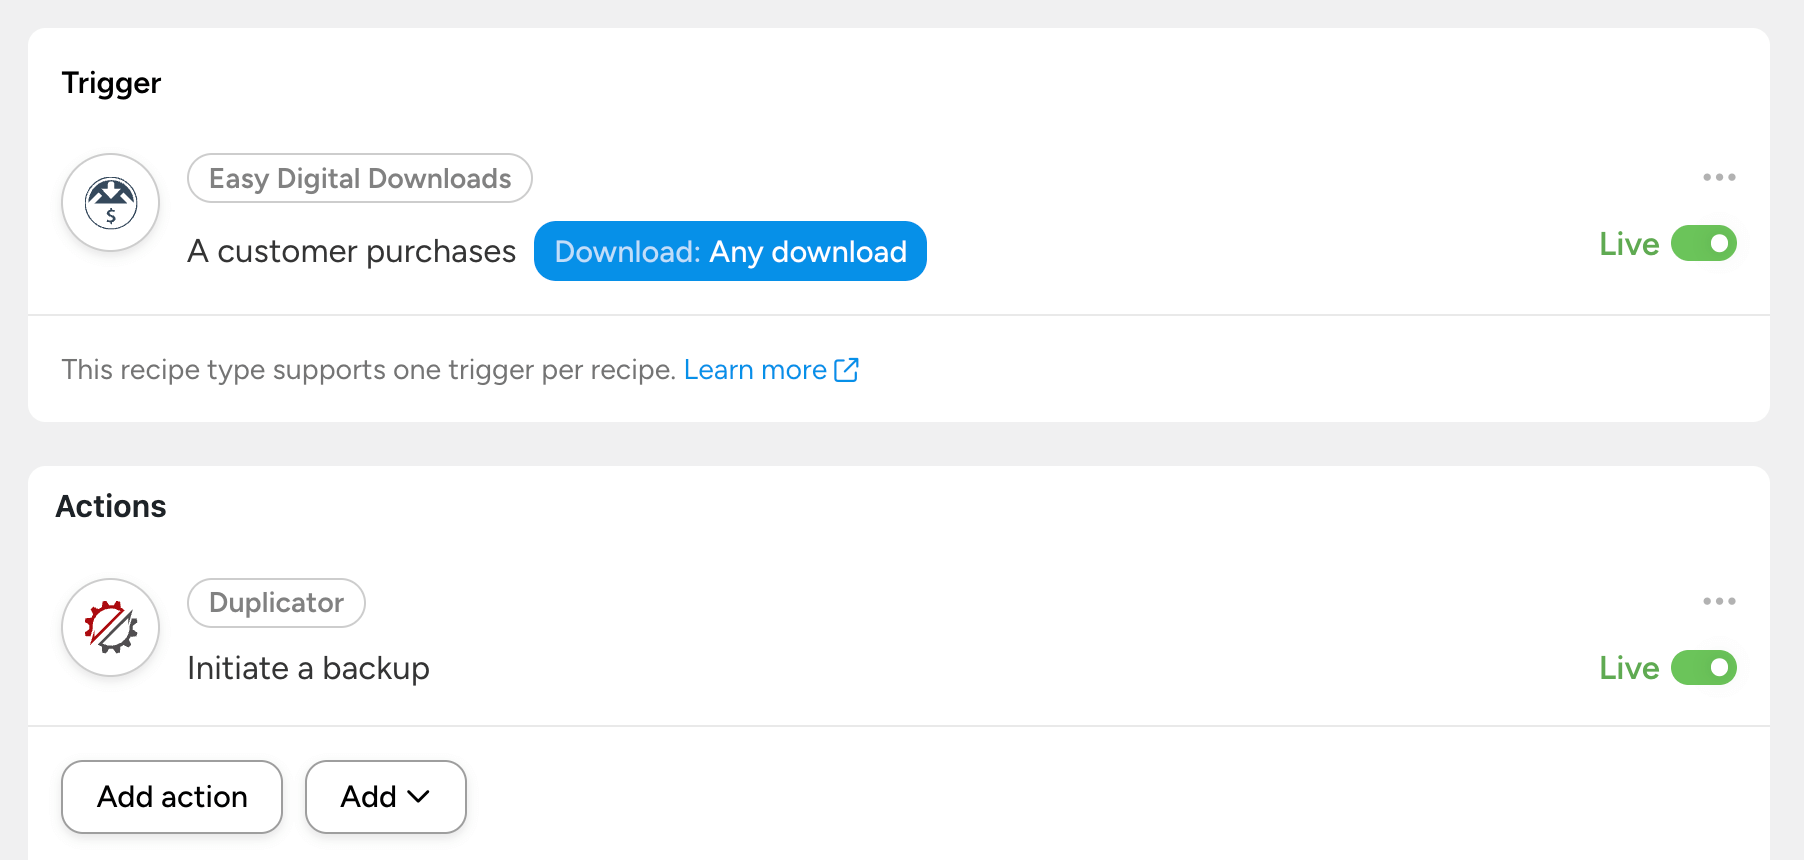This screenshot has height=860, width=1804.
Task: Select the 'Initiate a backup' action text
Action: (308, 668)
